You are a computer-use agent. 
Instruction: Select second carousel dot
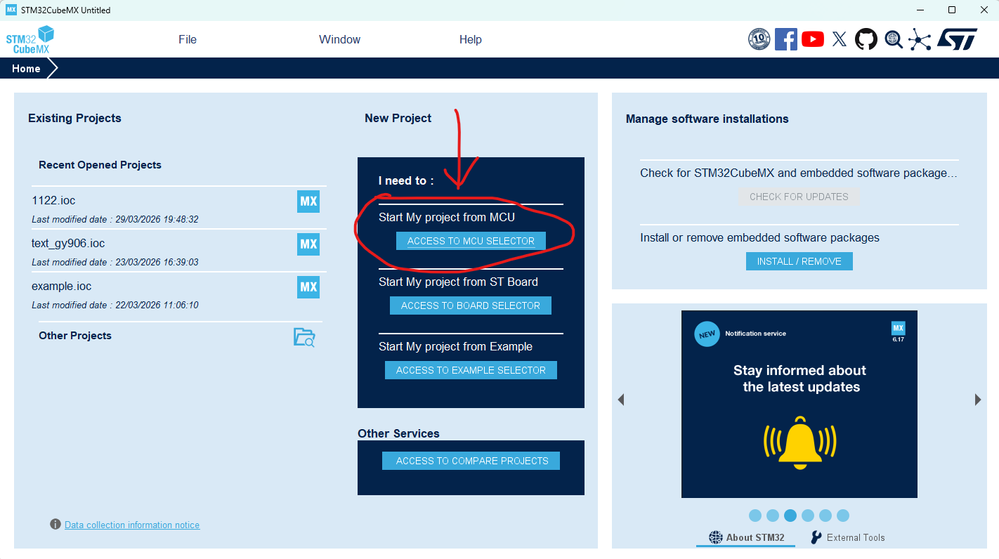tap(773, 515)
